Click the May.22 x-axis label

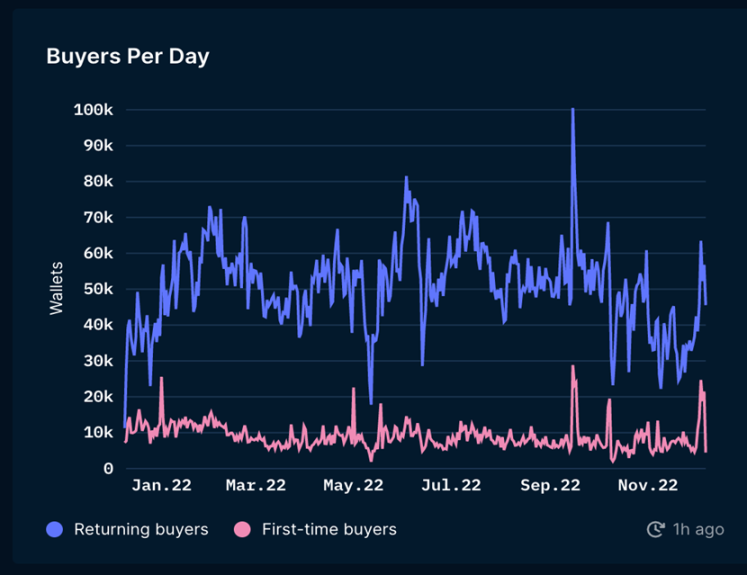pyautogui.click(x=353, y=486)
